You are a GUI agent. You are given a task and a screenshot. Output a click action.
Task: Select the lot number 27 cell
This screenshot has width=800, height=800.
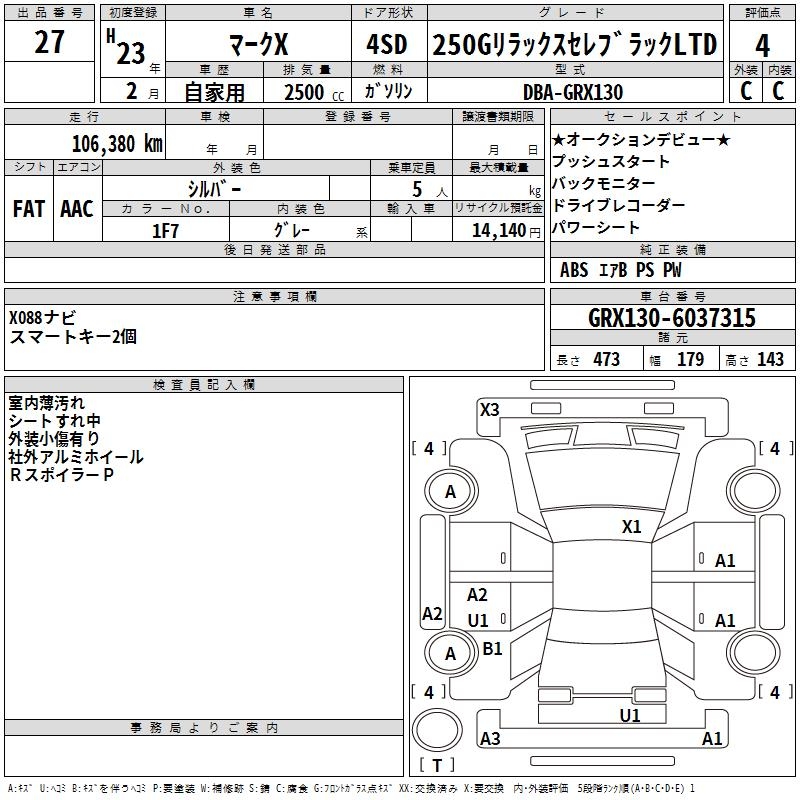click(50, 44)
